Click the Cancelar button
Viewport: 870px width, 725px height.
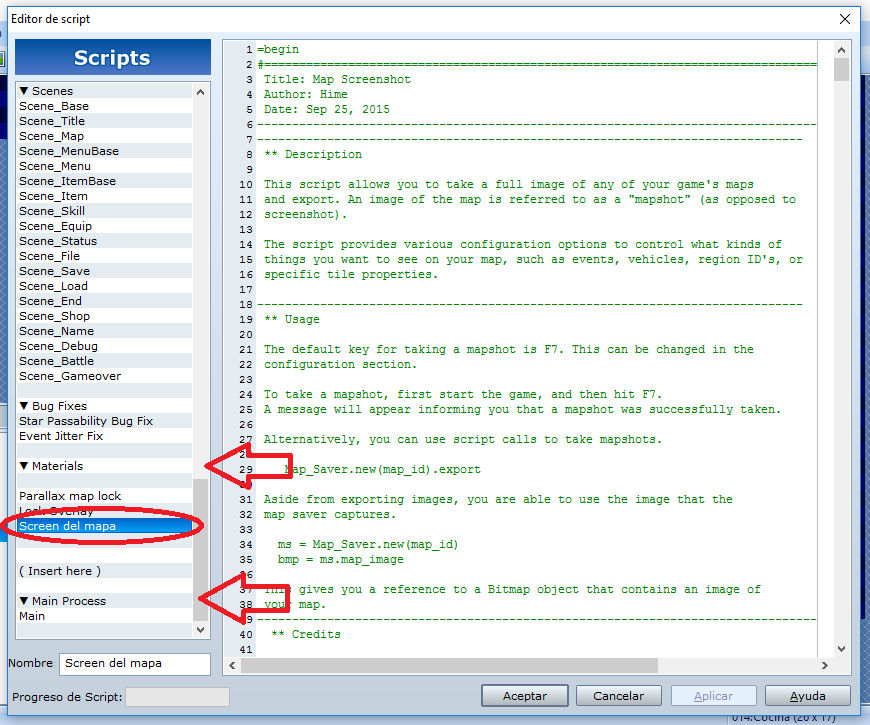point(618,696)
